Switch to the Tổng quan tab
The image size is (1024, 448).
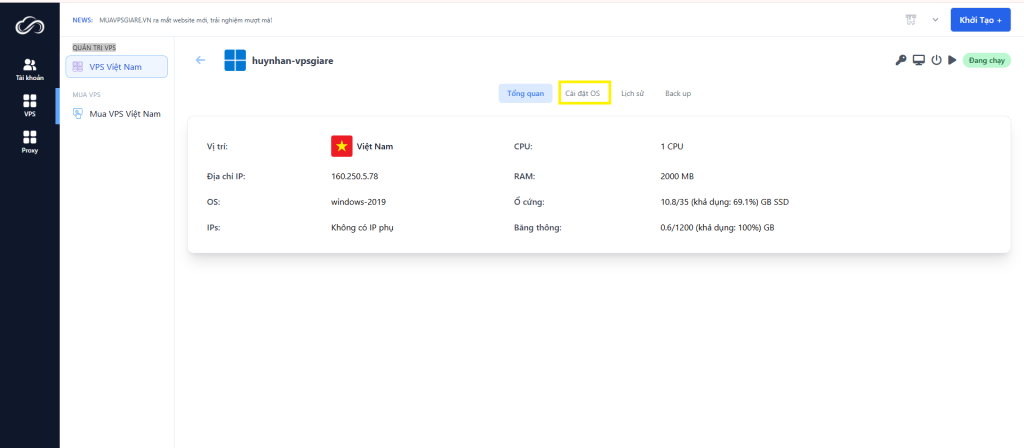point(525,93)
